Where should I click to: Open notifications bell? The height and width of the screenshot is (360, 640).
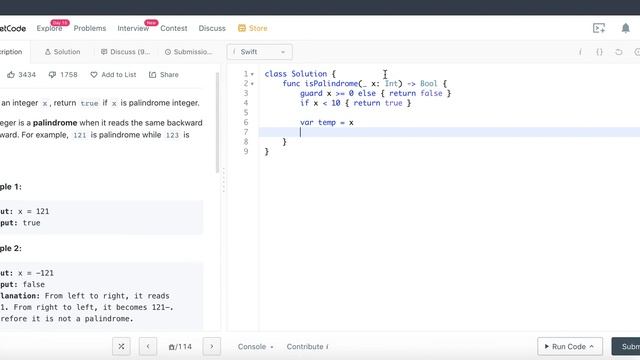pos(625,28)
